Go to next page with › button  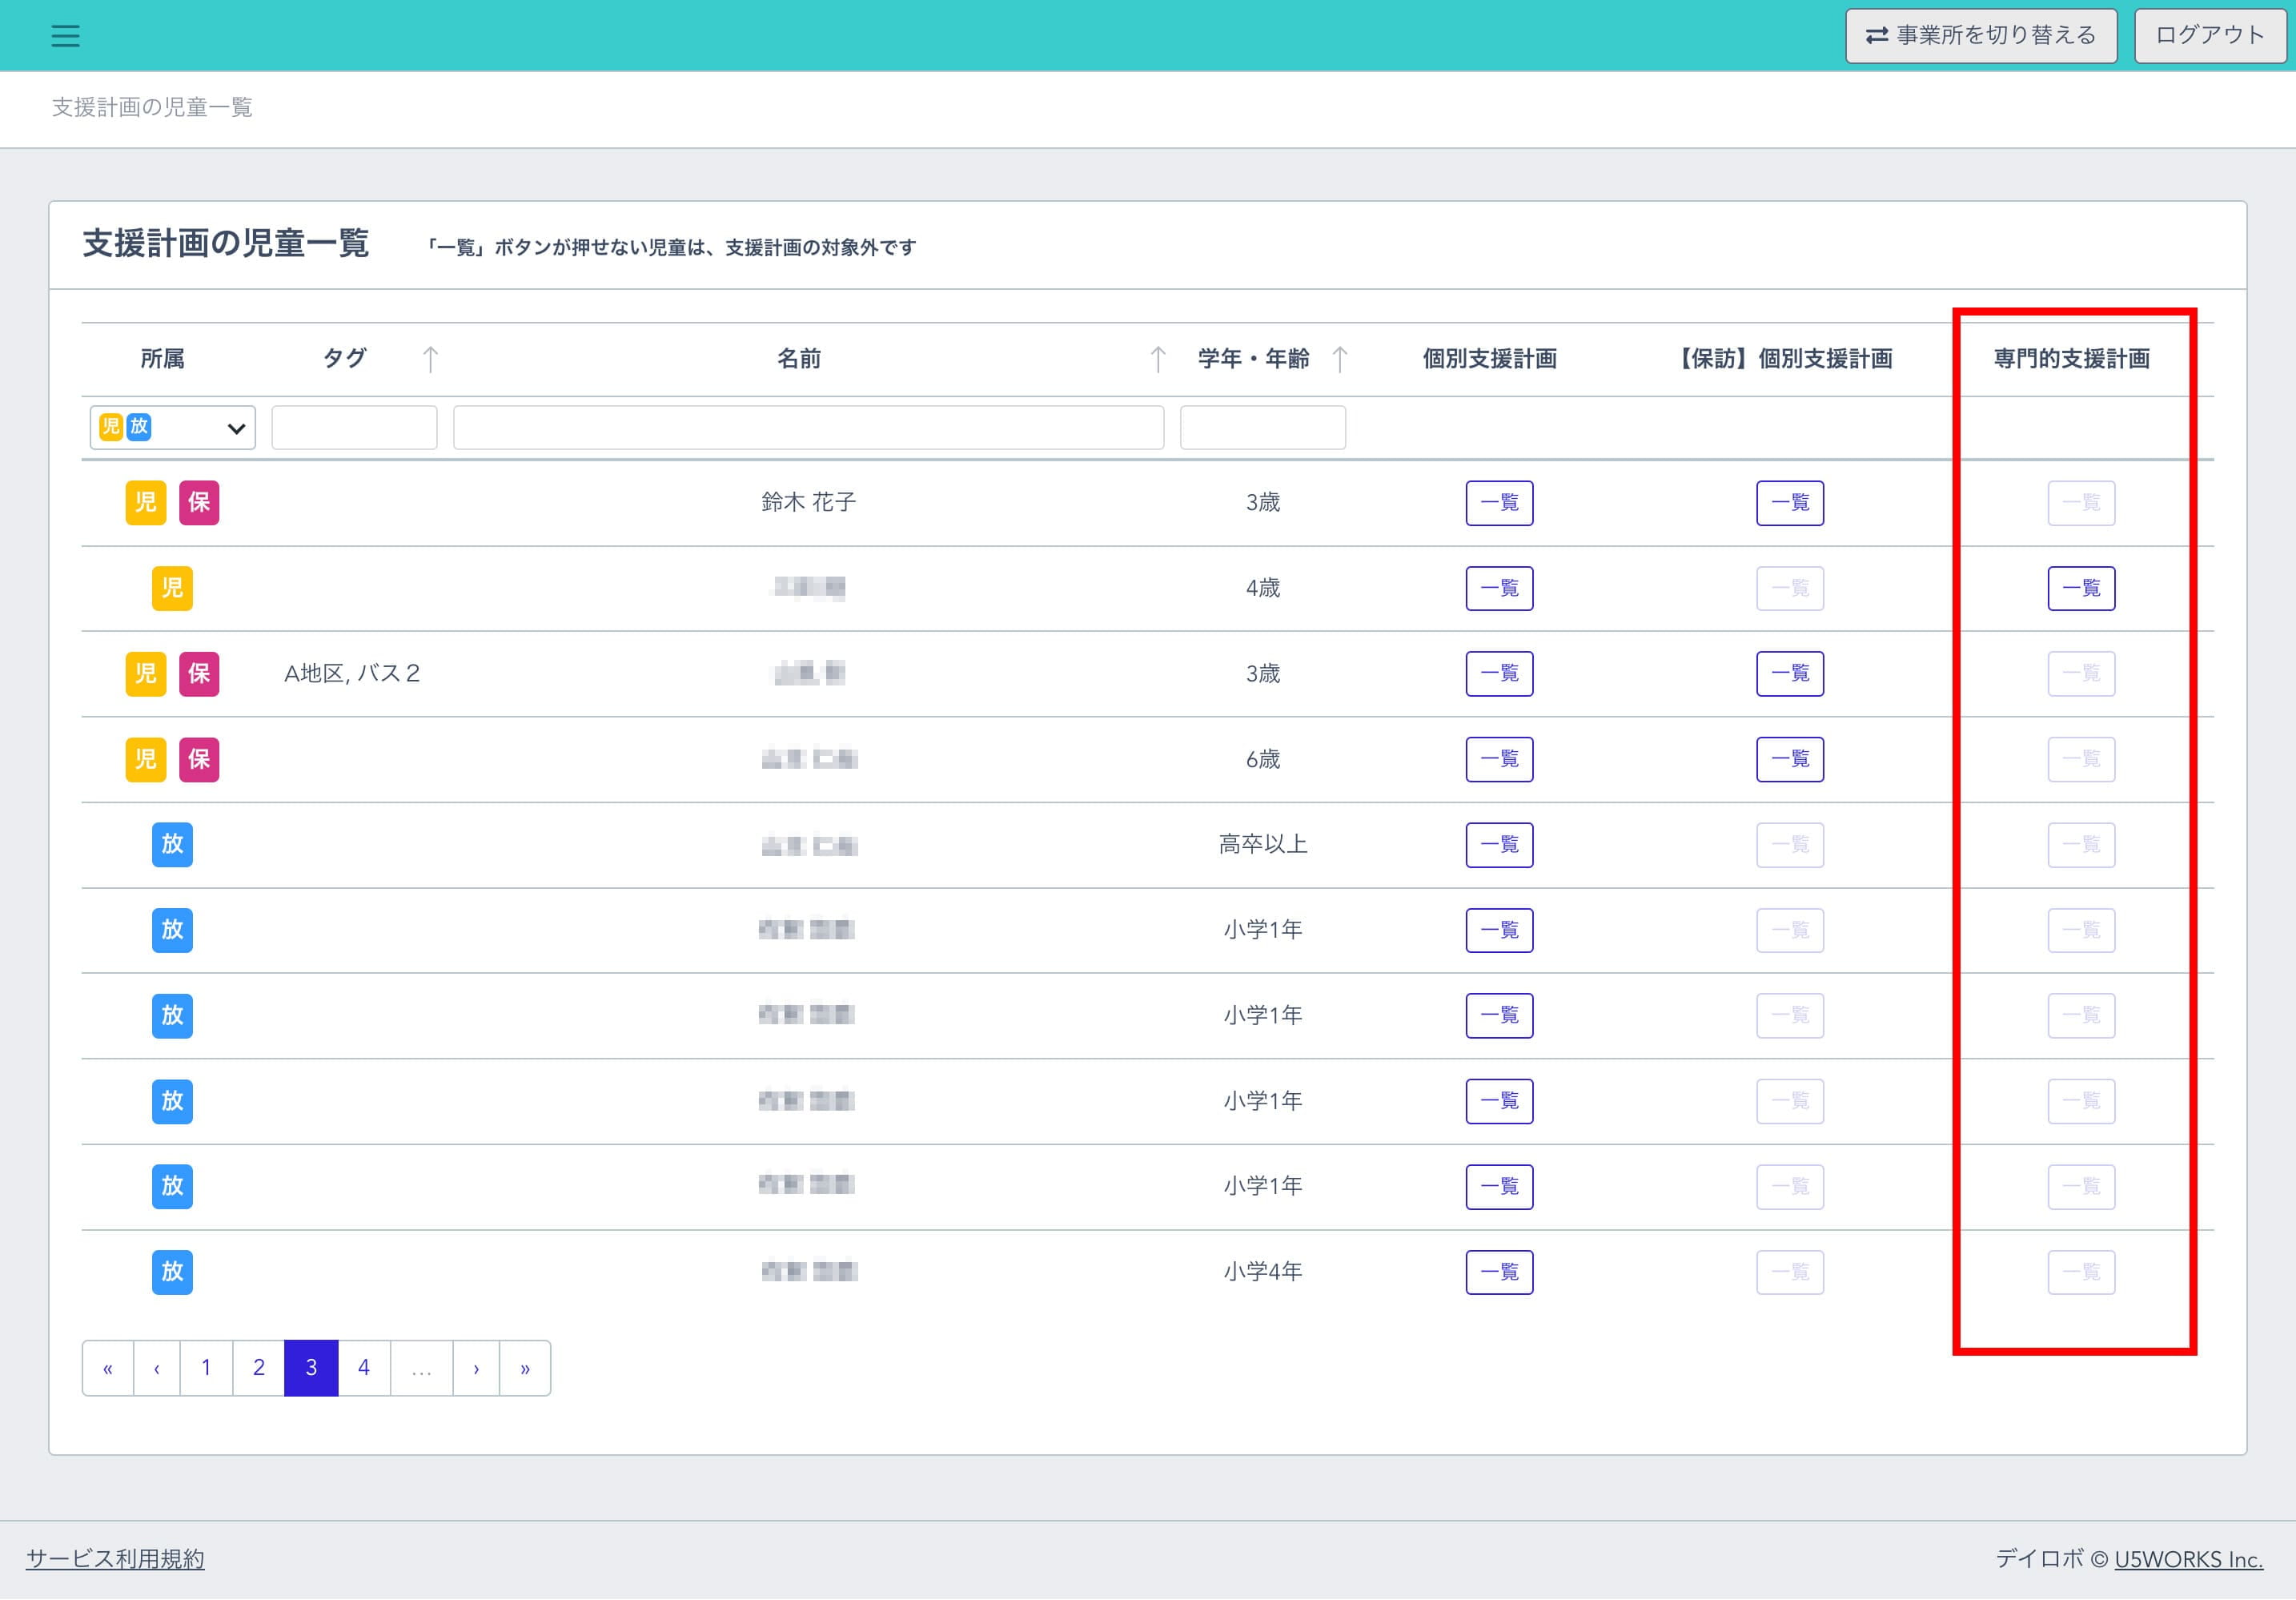pyautogui.click(x=476, y=1368)
